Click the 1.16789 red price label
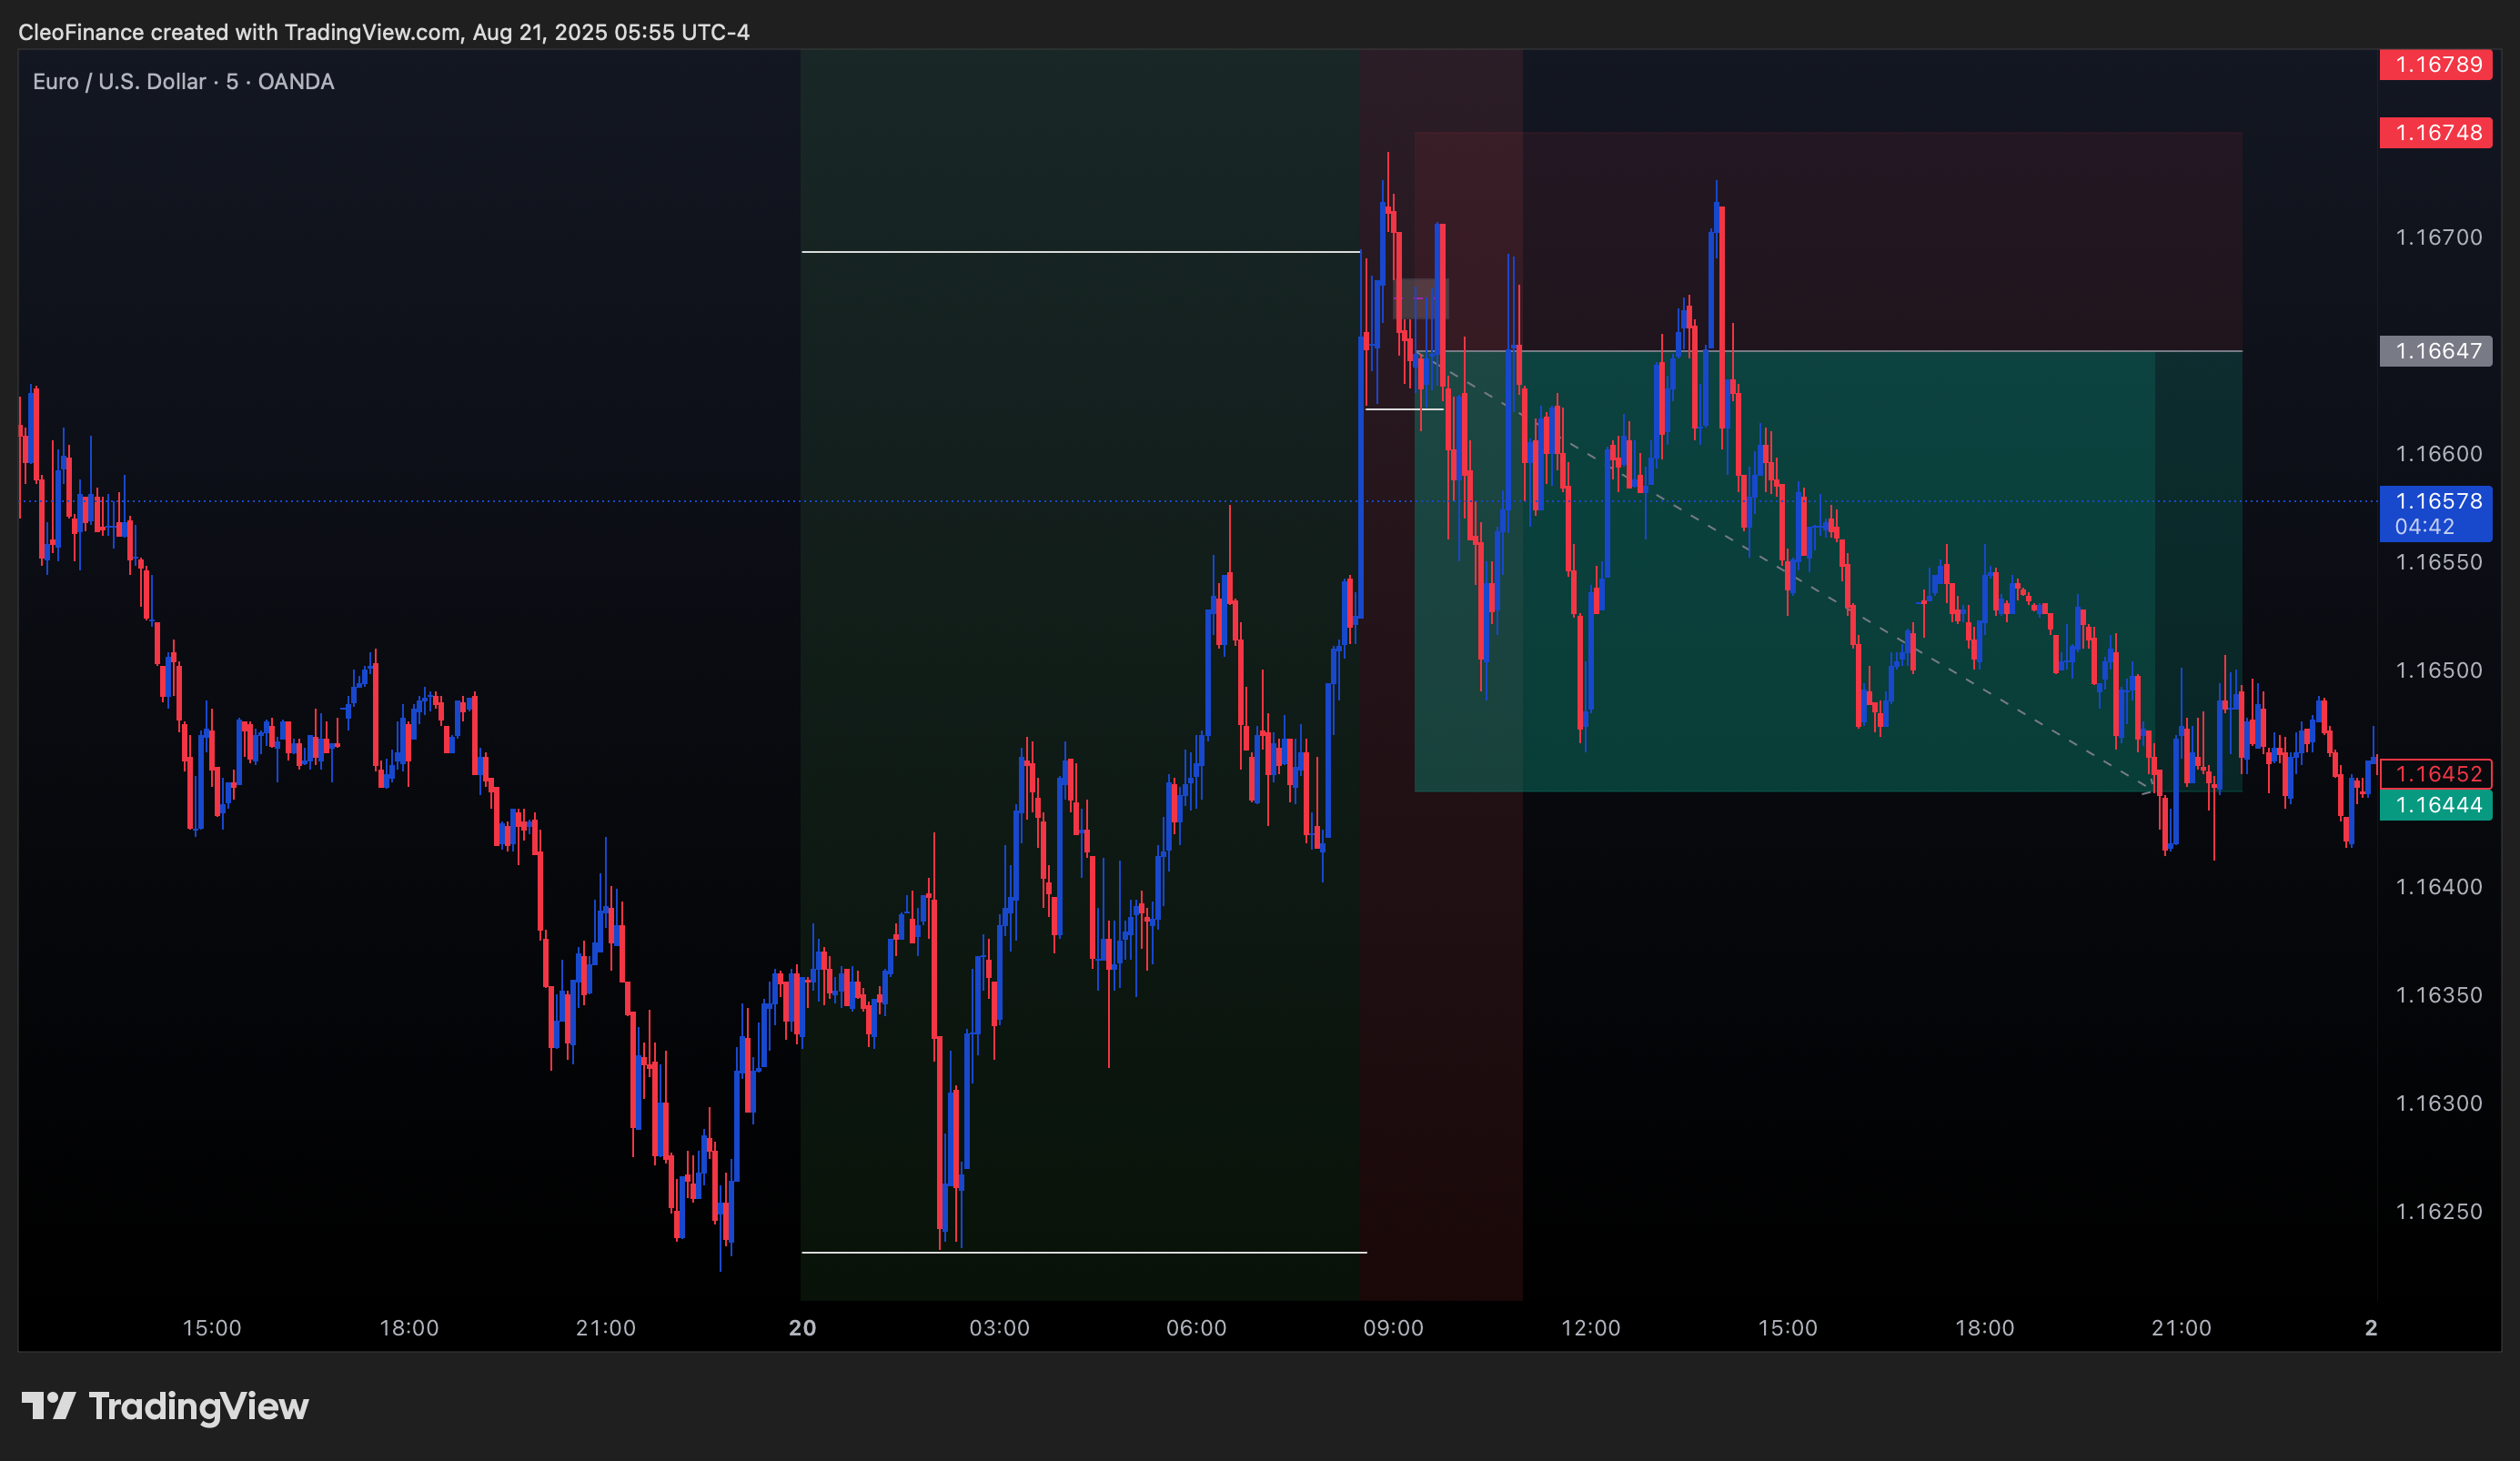 [x=2435, y=65]
